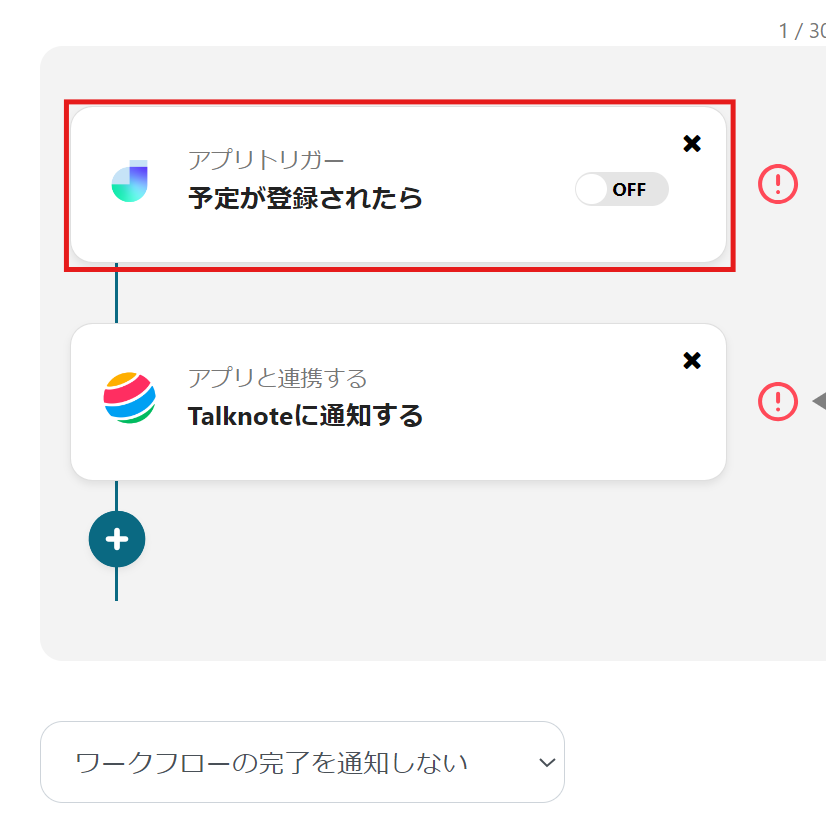Click the アプリトリガー label text
This screenshot has width=826, height=815.
pos(266,160)
